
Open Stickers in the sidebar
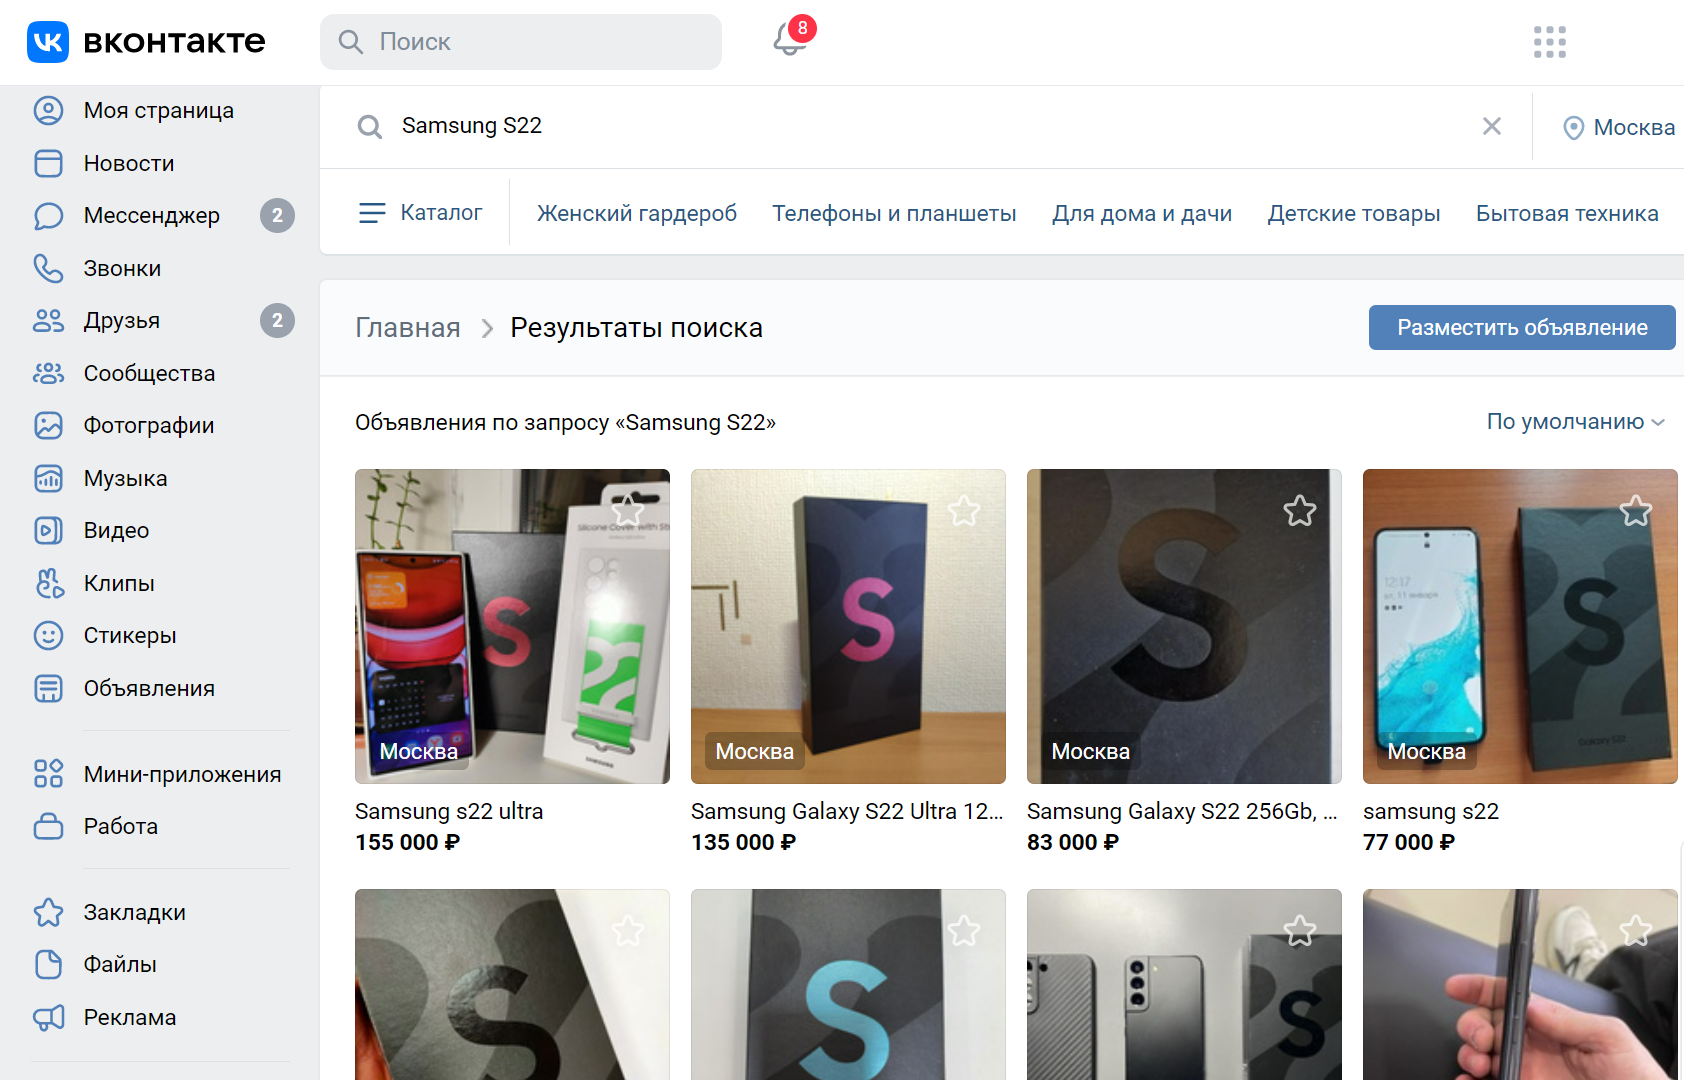tap(129, 636)
